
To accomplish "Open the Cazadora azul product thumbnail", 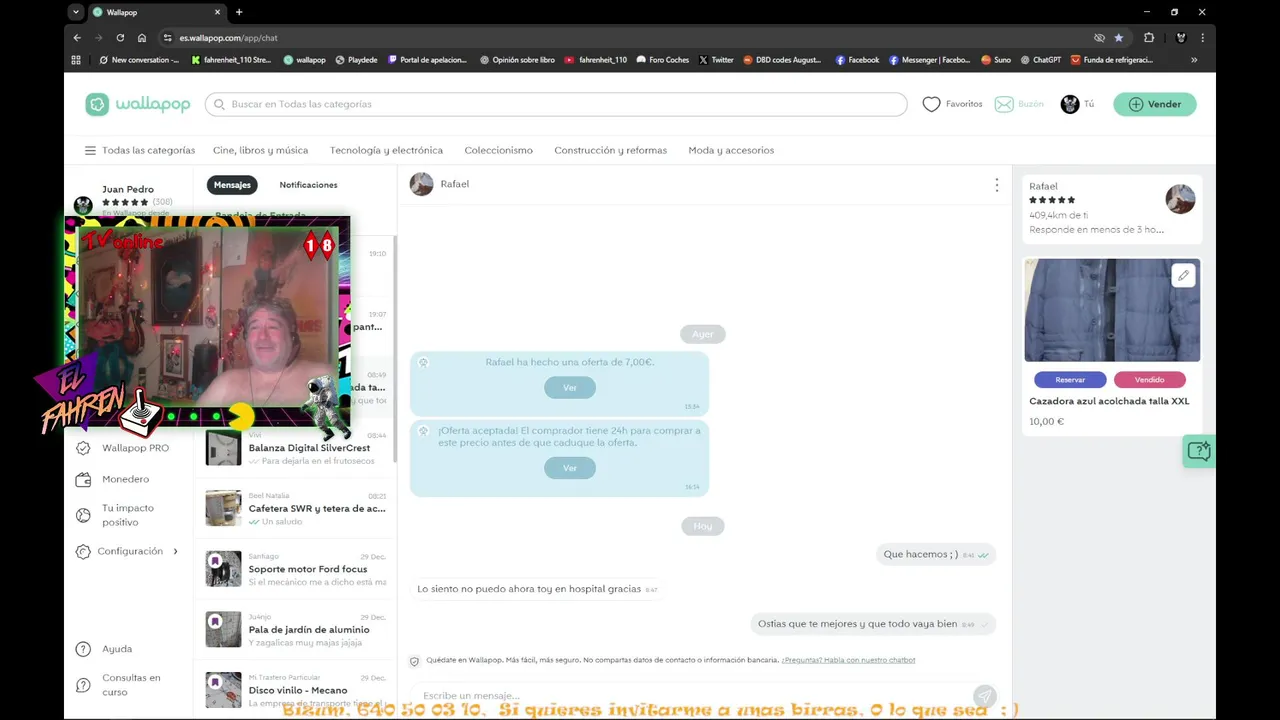I will pos(1112,310).
